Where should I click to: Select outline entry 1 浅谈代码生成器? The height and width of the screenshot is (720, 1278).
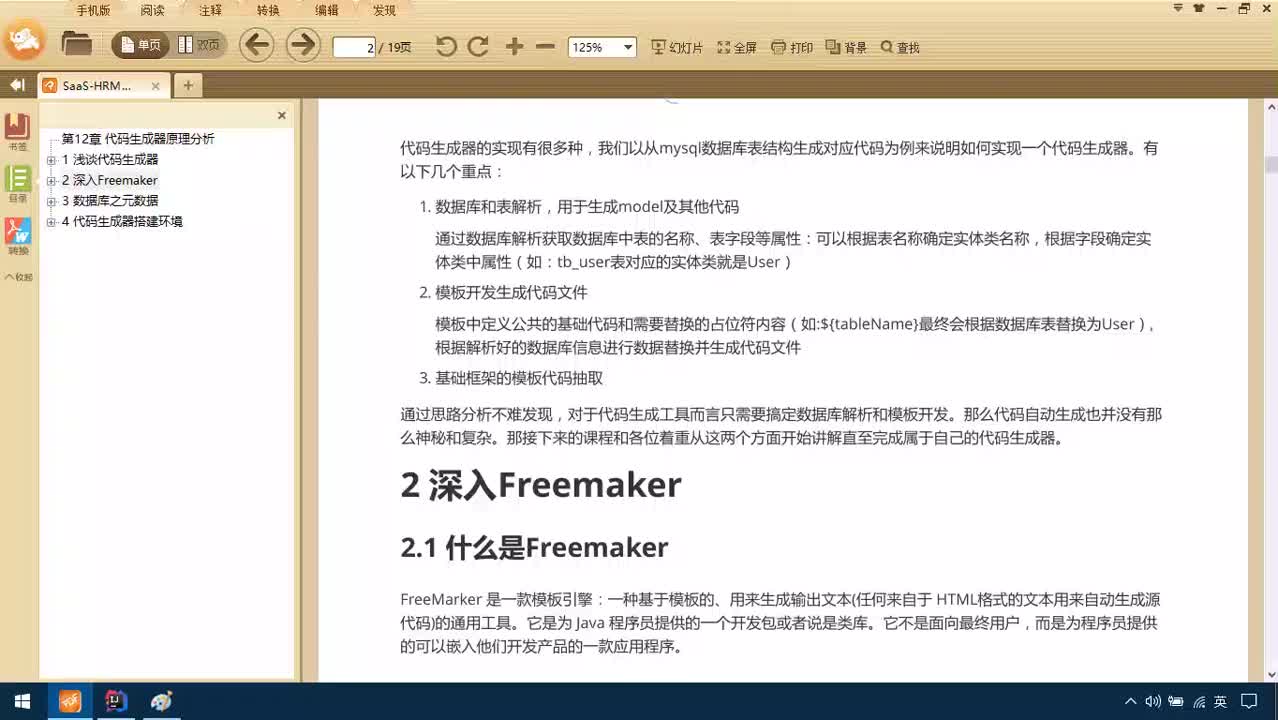click(x=110, y=160)
